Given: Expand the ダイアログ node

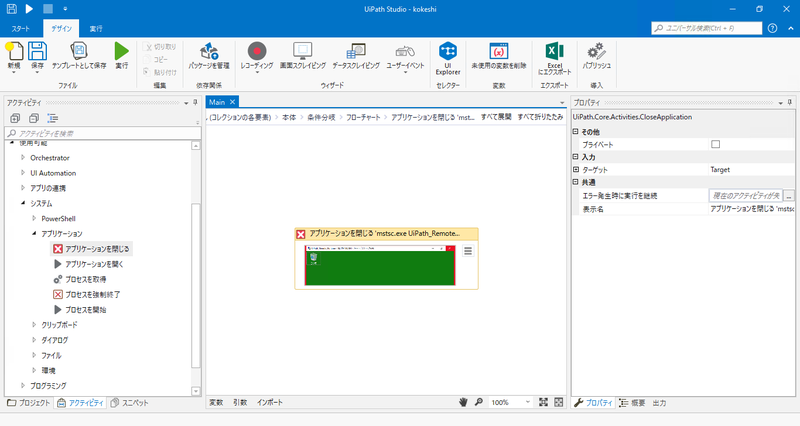Looking at the screenshot, I should [34, 340].
